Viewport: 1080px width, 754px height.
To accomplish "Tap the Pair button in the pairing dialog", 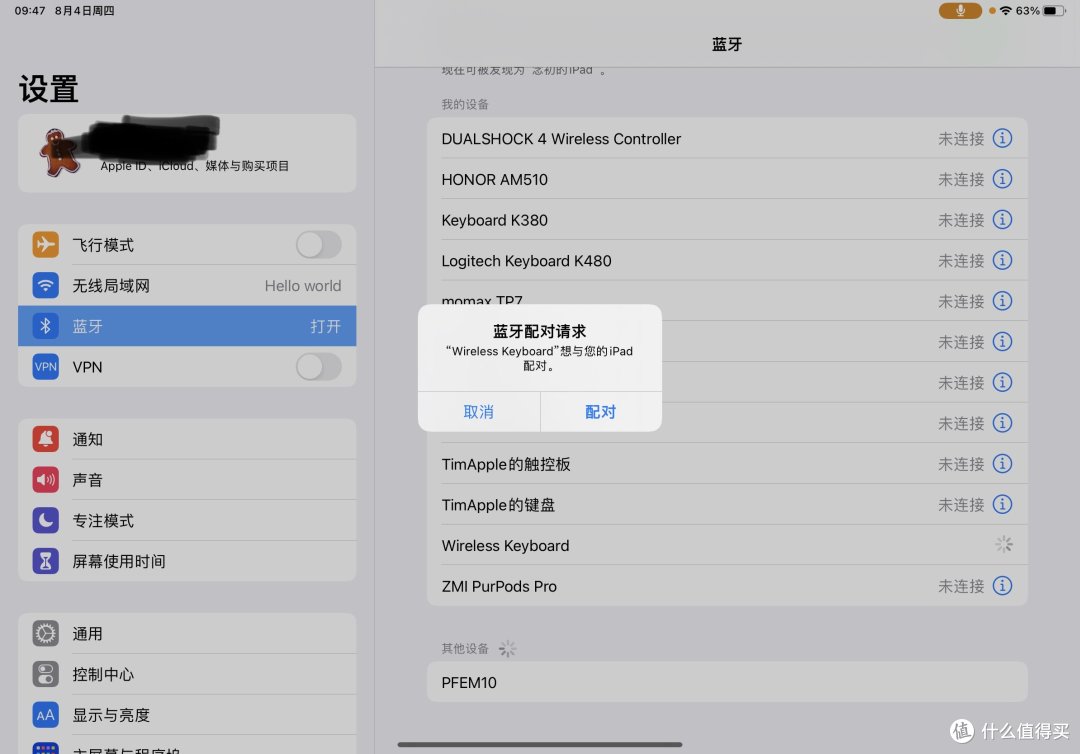I will [600, 412].
